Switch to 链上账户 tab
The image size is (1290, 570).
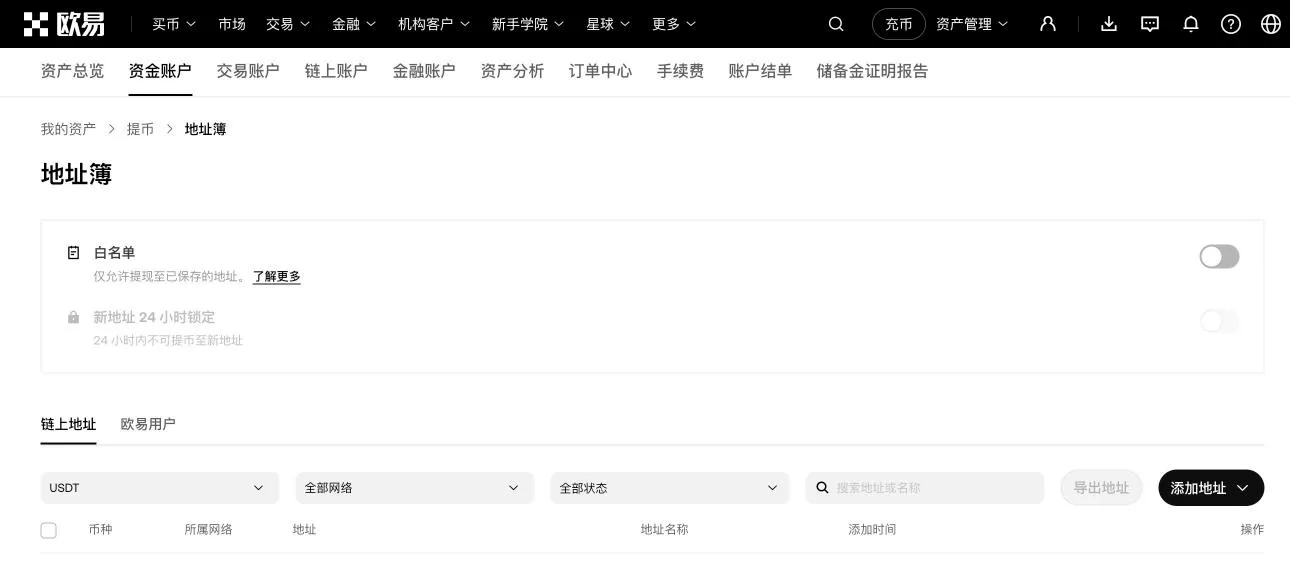336,71
